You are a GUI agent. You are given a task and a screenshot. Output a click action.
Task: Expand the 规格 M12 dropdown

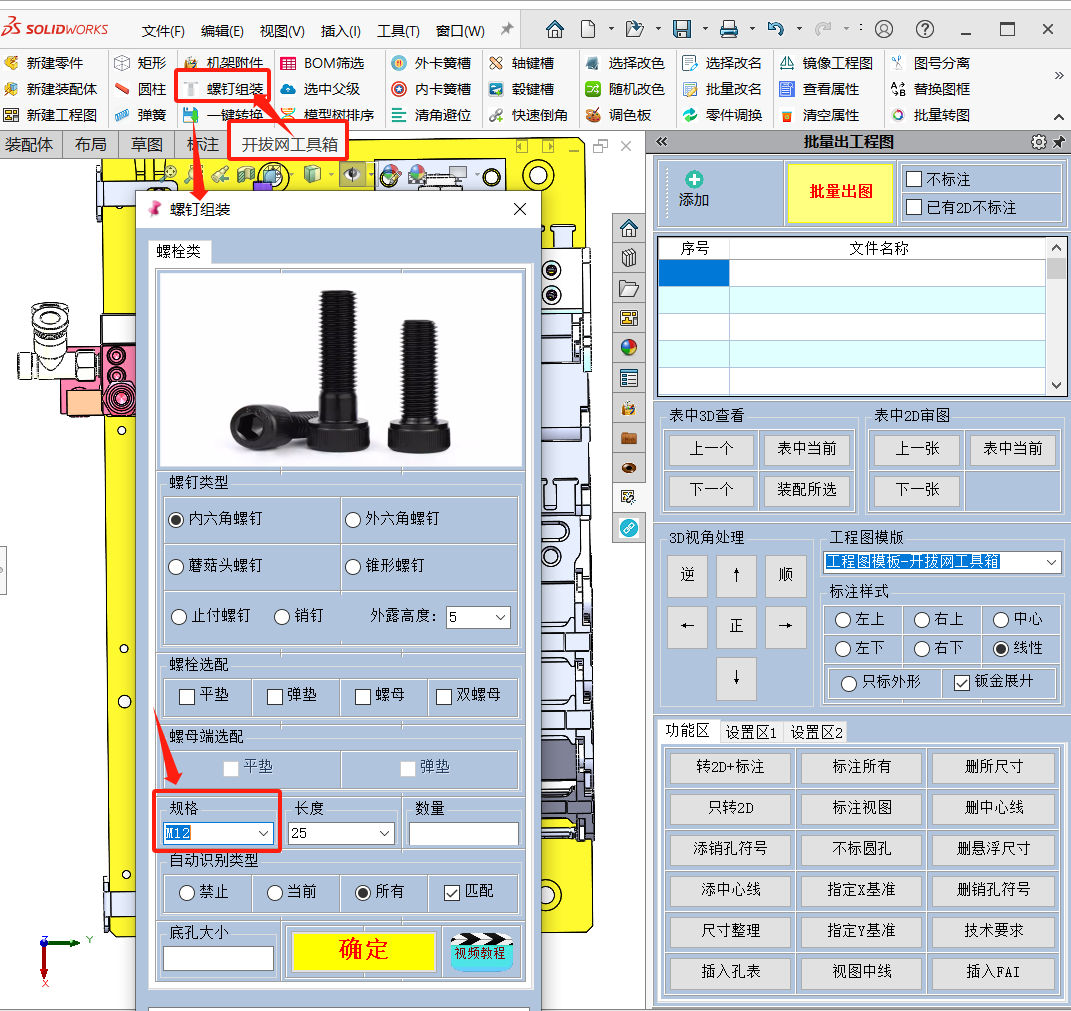click(x=263, y=833)
